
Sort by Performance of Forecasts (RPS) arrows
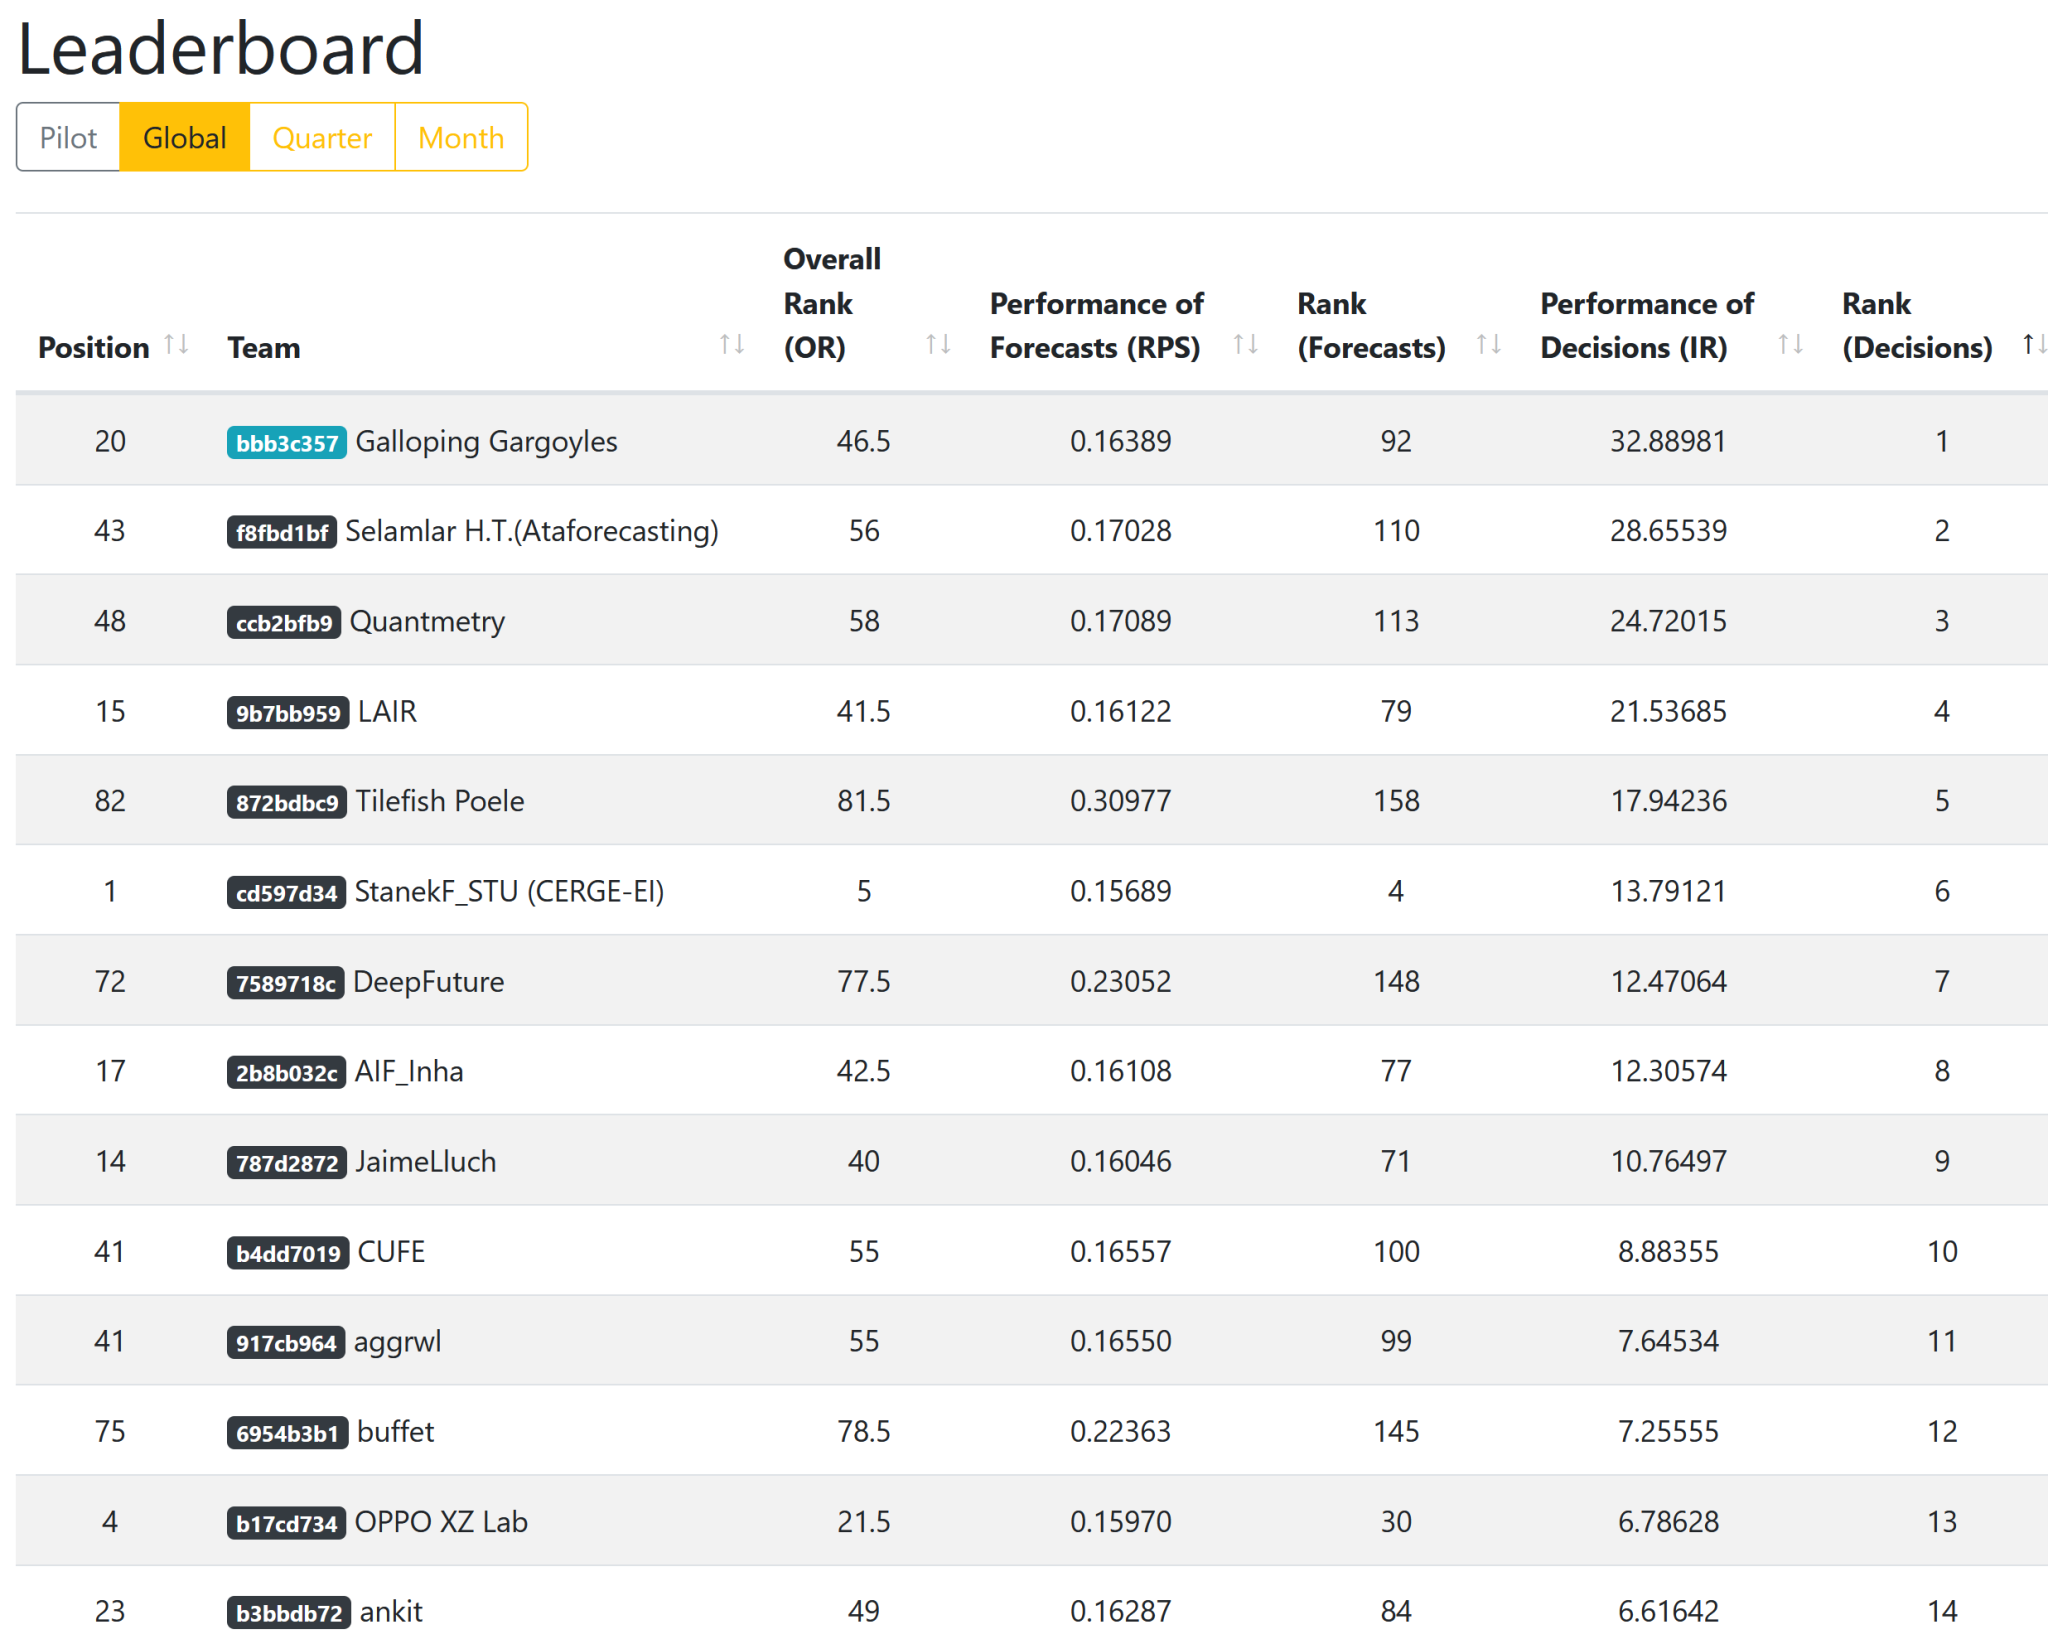1245,345
